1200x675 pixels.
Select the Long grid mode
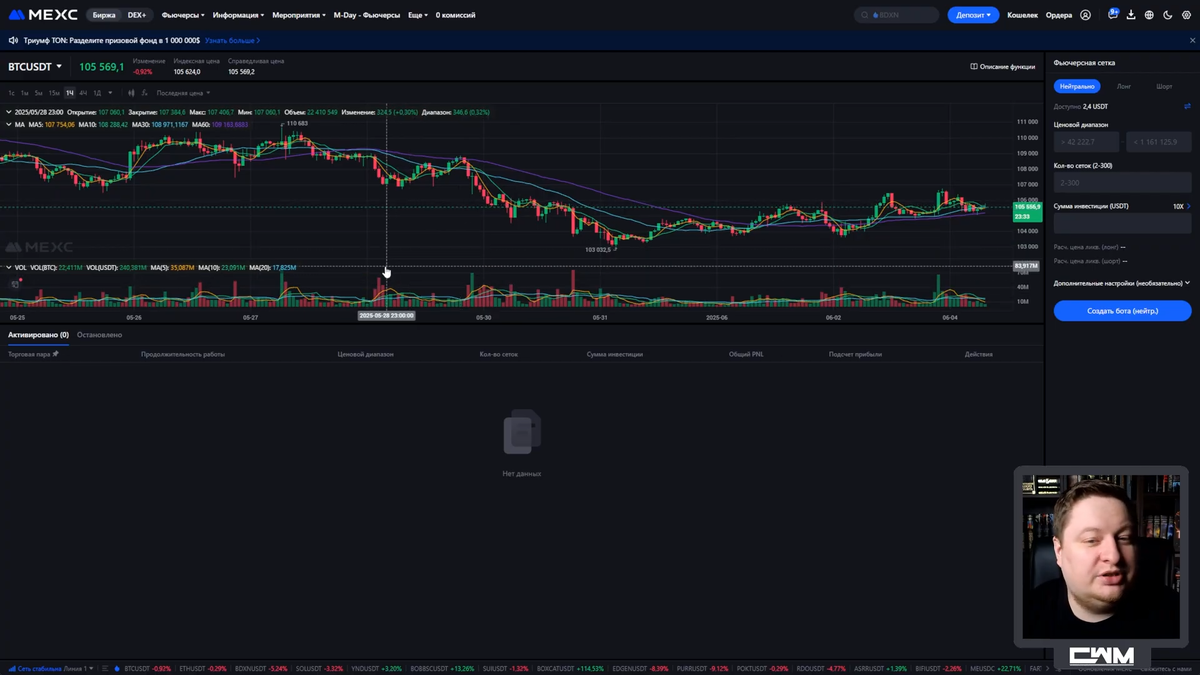(x=1124, y=87)
